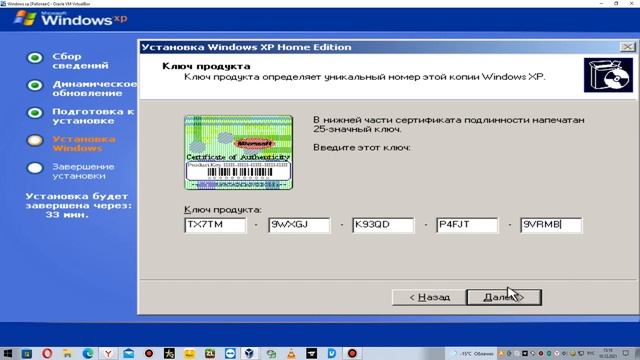
Task: Open the blue V app on taskbar
Action: (x=332, y=353)
